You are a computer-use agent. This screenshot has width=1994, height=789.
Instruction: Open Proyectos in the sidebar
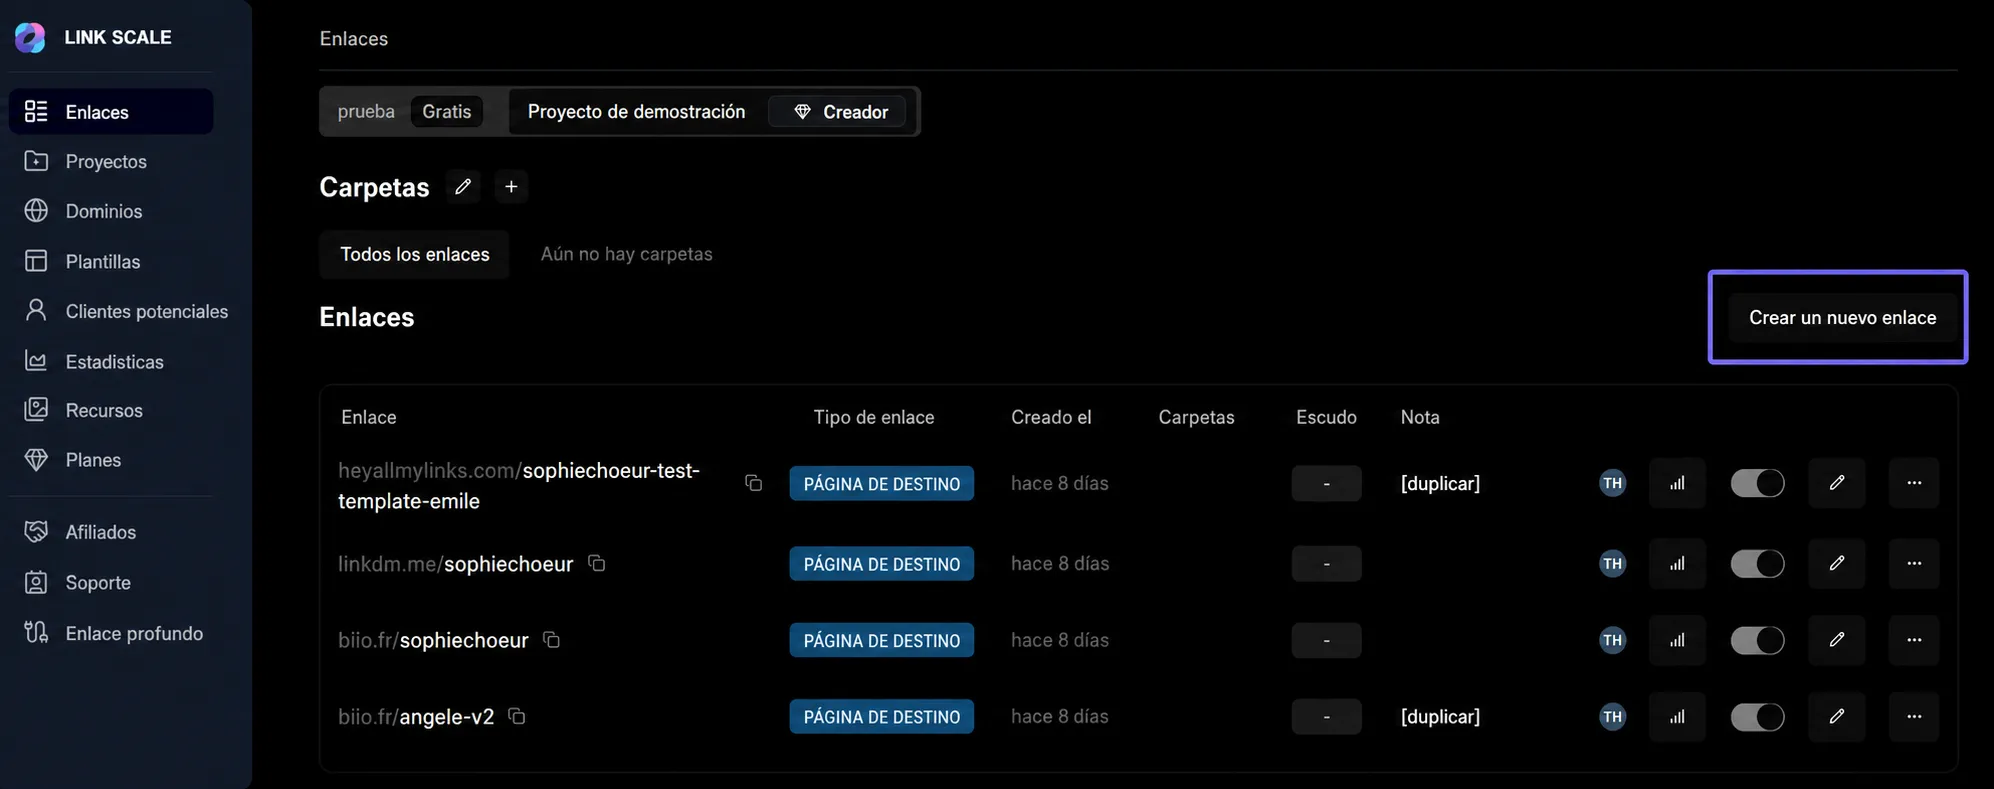(111, 161)
